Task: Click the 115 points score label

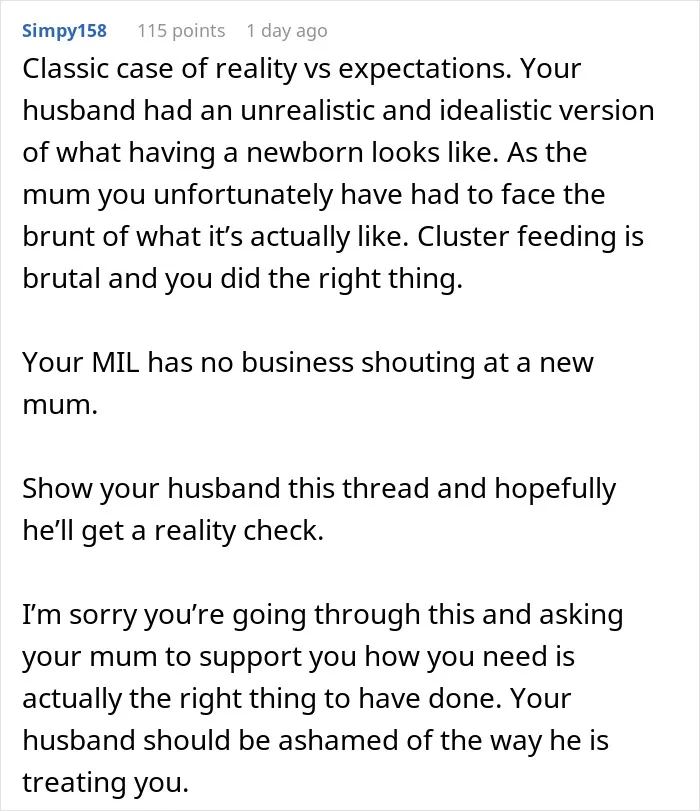Action: click(x=181, y=31)
